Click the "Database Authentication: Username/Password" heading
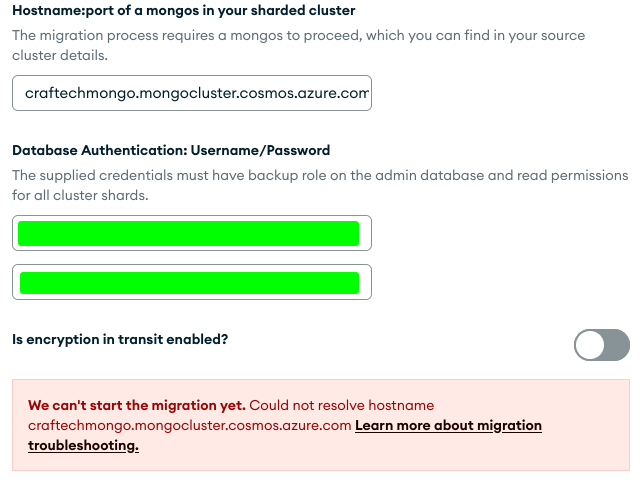The width and height of the screenshot is (644, 486). tap(171, 151)
